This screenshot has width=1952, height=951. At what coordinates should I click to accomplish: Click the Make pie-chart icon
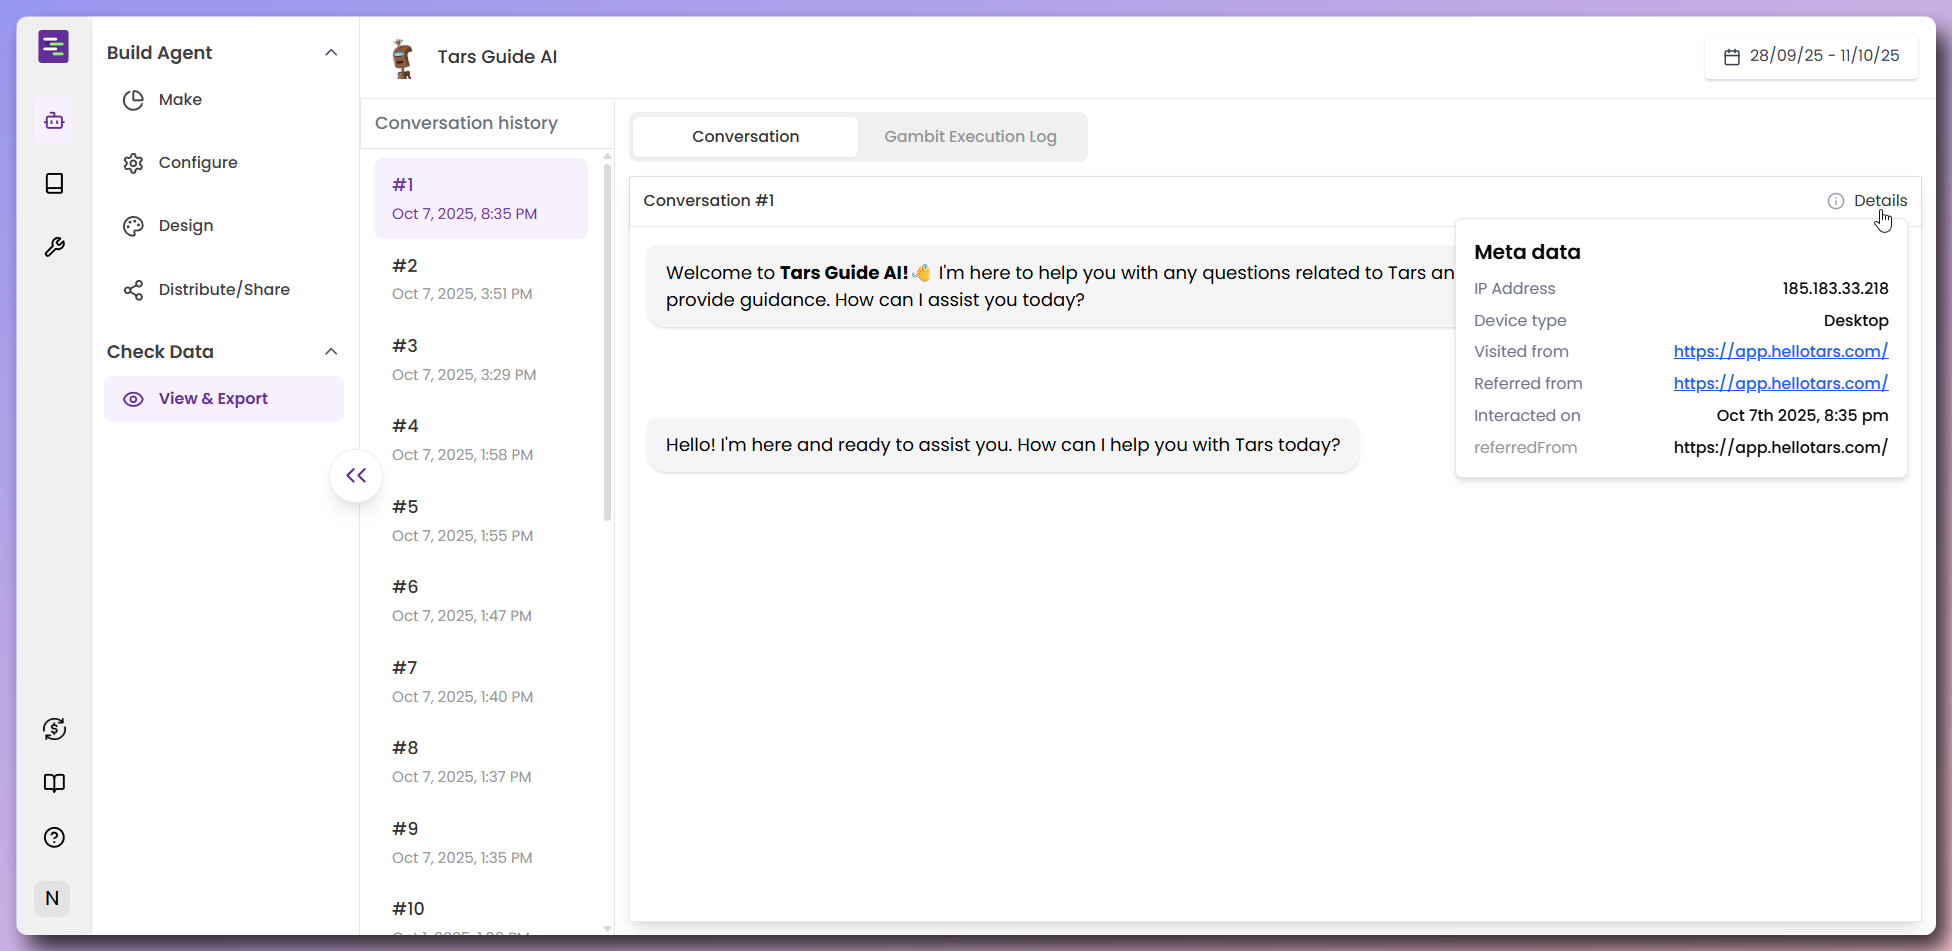coord(133,100)
